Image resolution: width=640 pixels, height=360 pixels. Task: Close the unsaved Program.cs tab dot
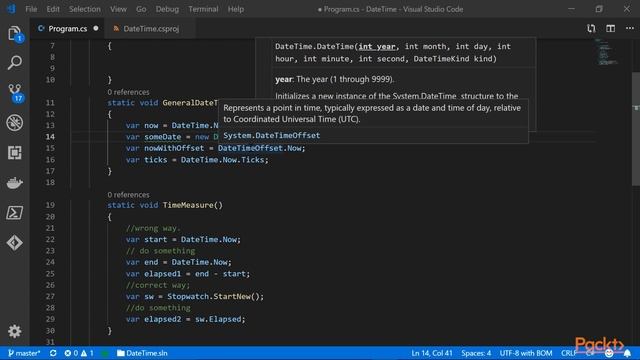96,29
